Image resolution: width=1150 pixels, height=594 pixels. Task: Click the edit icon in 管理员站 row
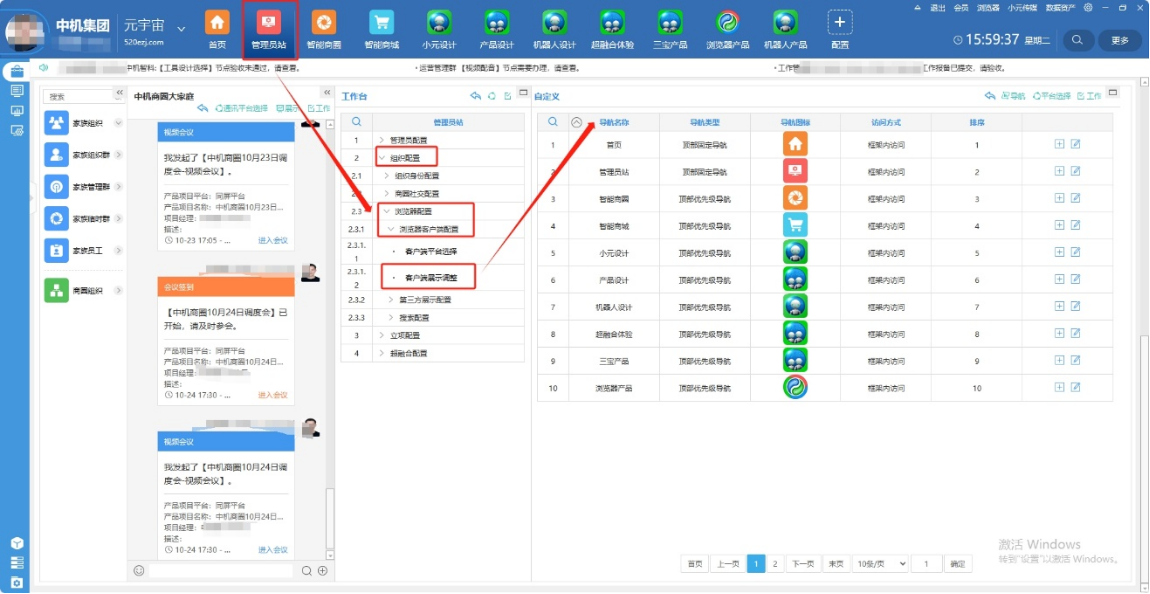point(1075,171)
